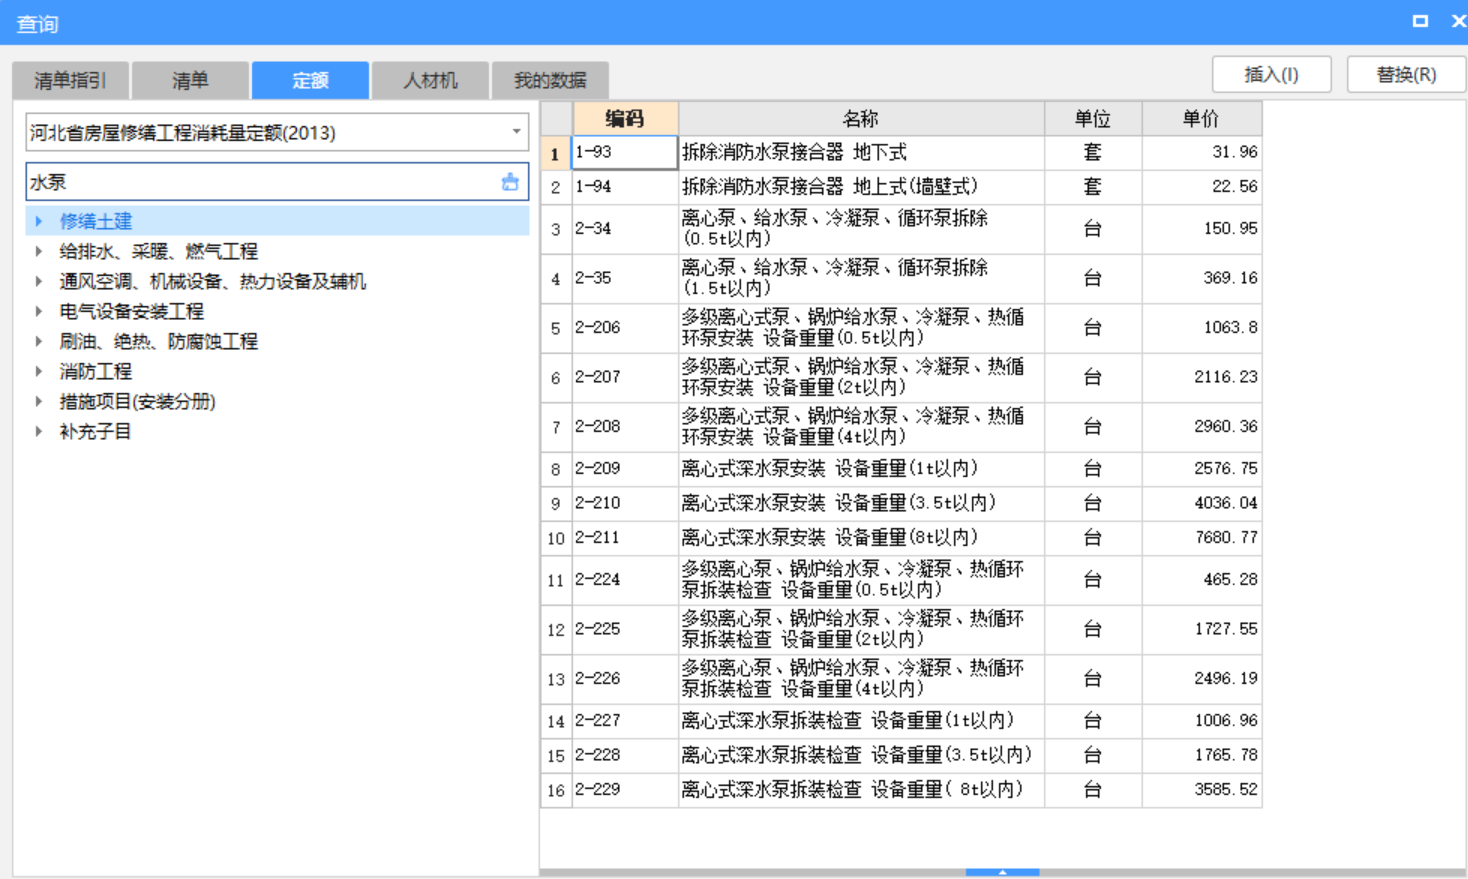Expand the 电气设备安装工程 node arrow
The width and height of the screenshot is (1468, 879).
[x=38, y=311]
